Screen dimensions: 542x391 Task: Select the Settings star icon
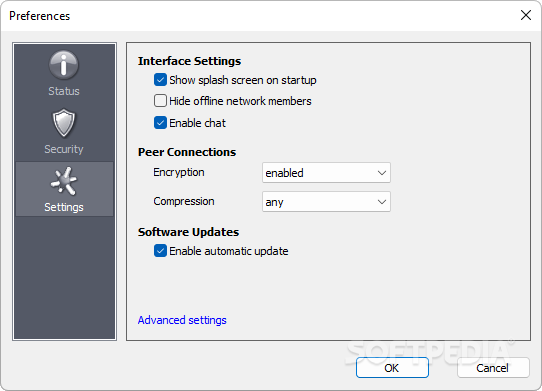(64, 180)
